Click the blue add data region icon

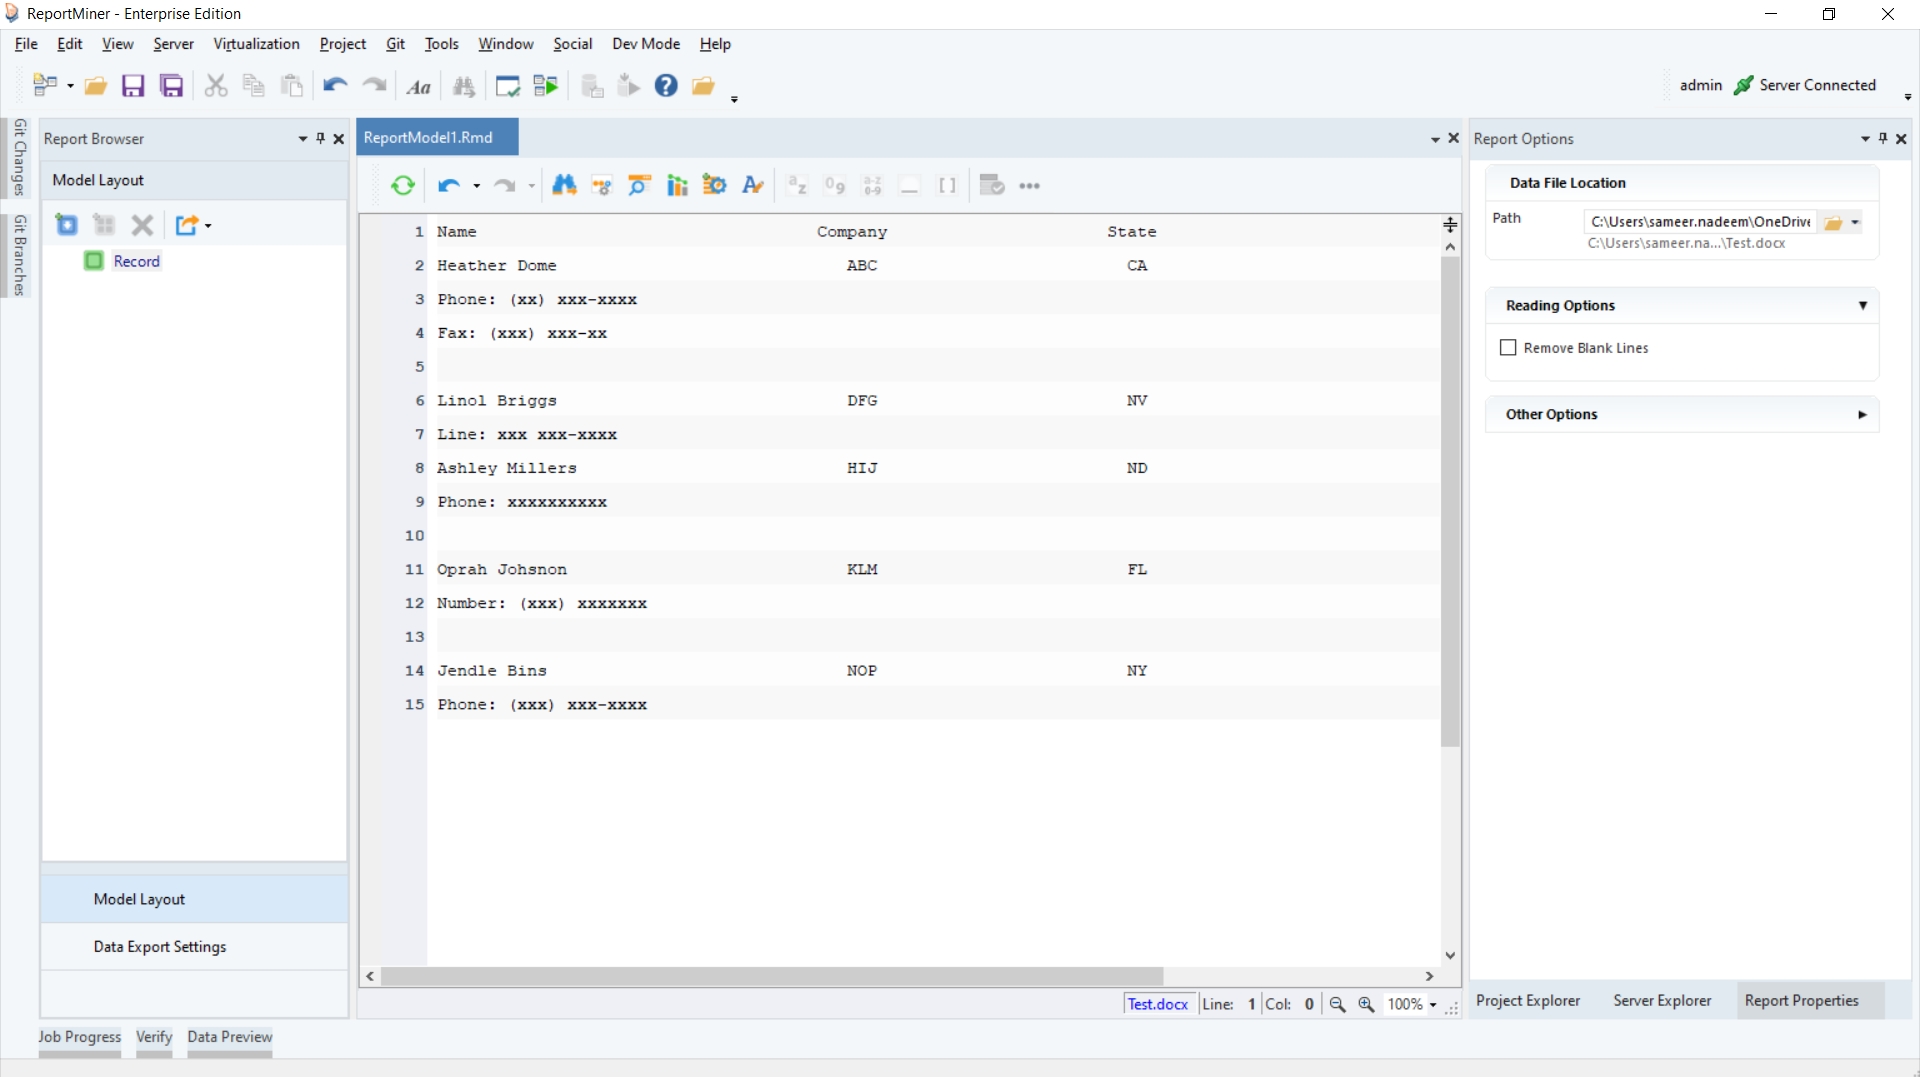pos(67,225)
